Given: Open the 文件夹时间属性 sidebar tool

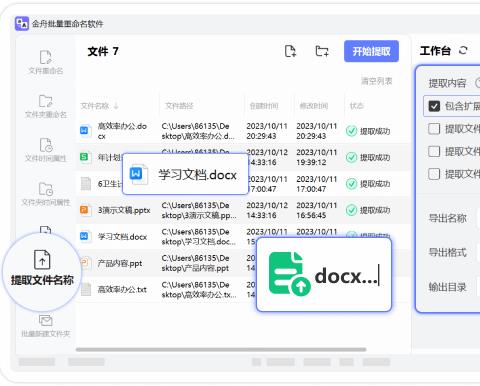Looking at the screenshot, I should coord(46,194).
